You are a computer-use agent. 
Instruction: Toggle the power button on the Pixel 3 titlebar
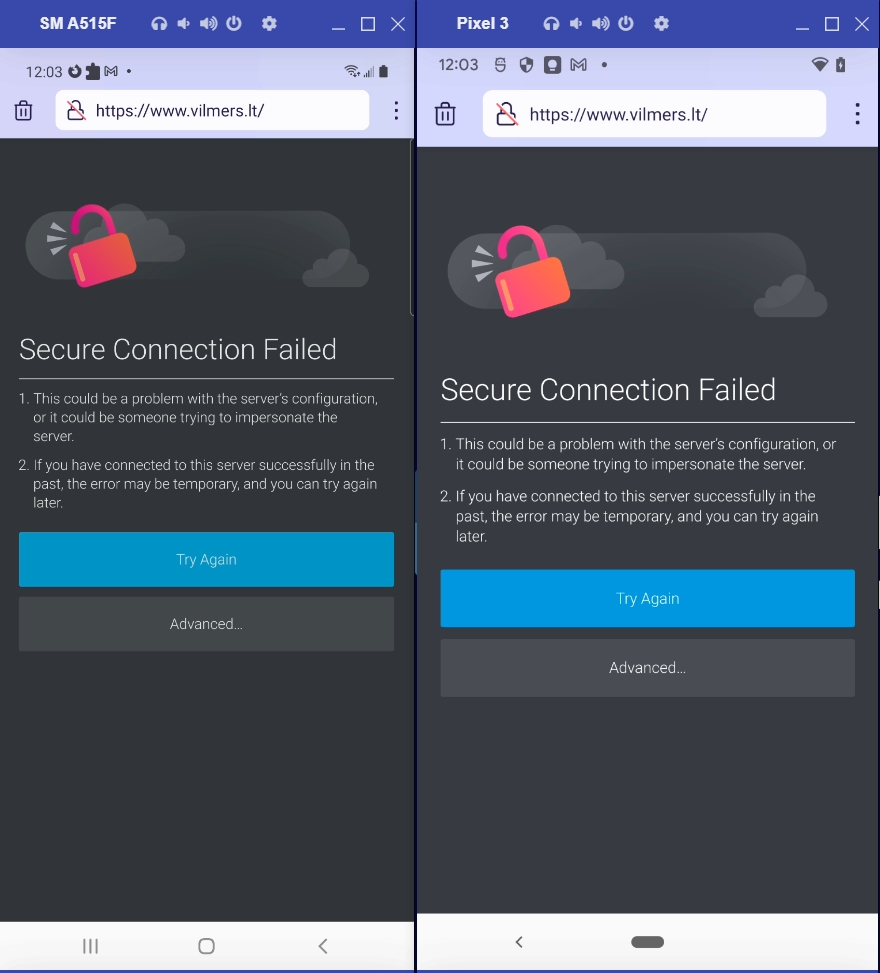[625, 23]
